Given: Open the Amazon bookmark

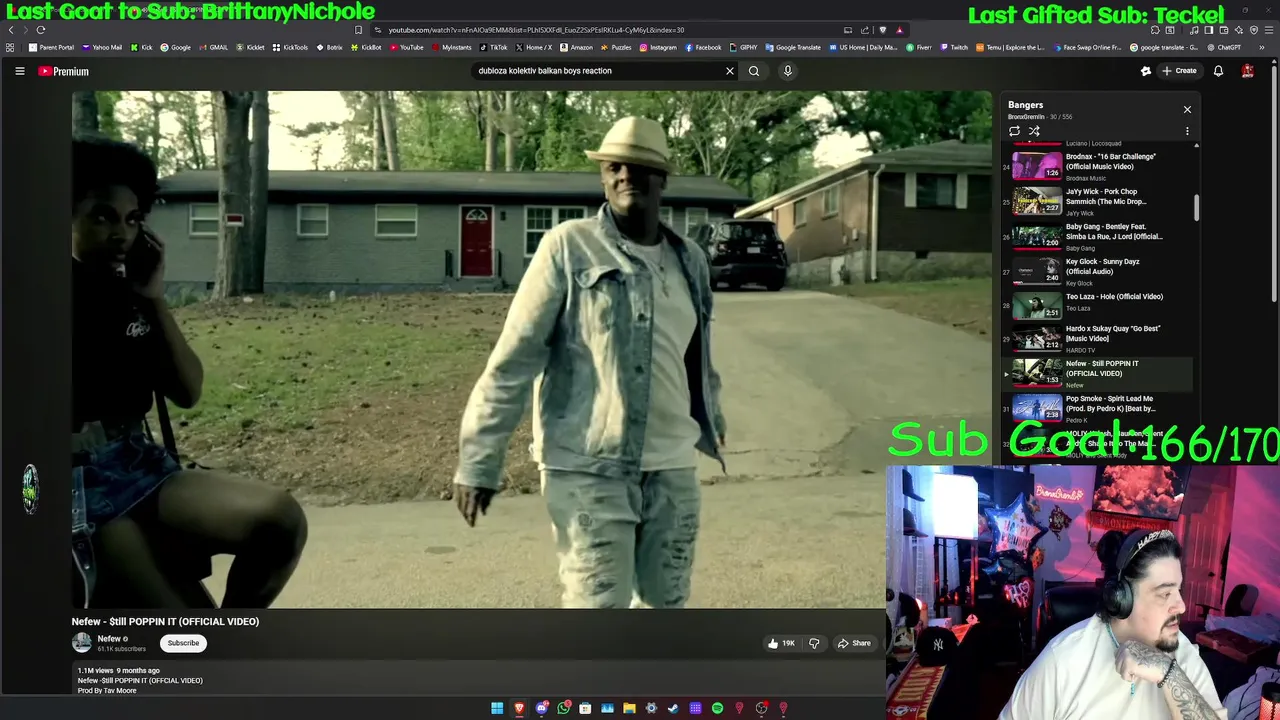Looking at the screenshot, I should coord(576,47).
